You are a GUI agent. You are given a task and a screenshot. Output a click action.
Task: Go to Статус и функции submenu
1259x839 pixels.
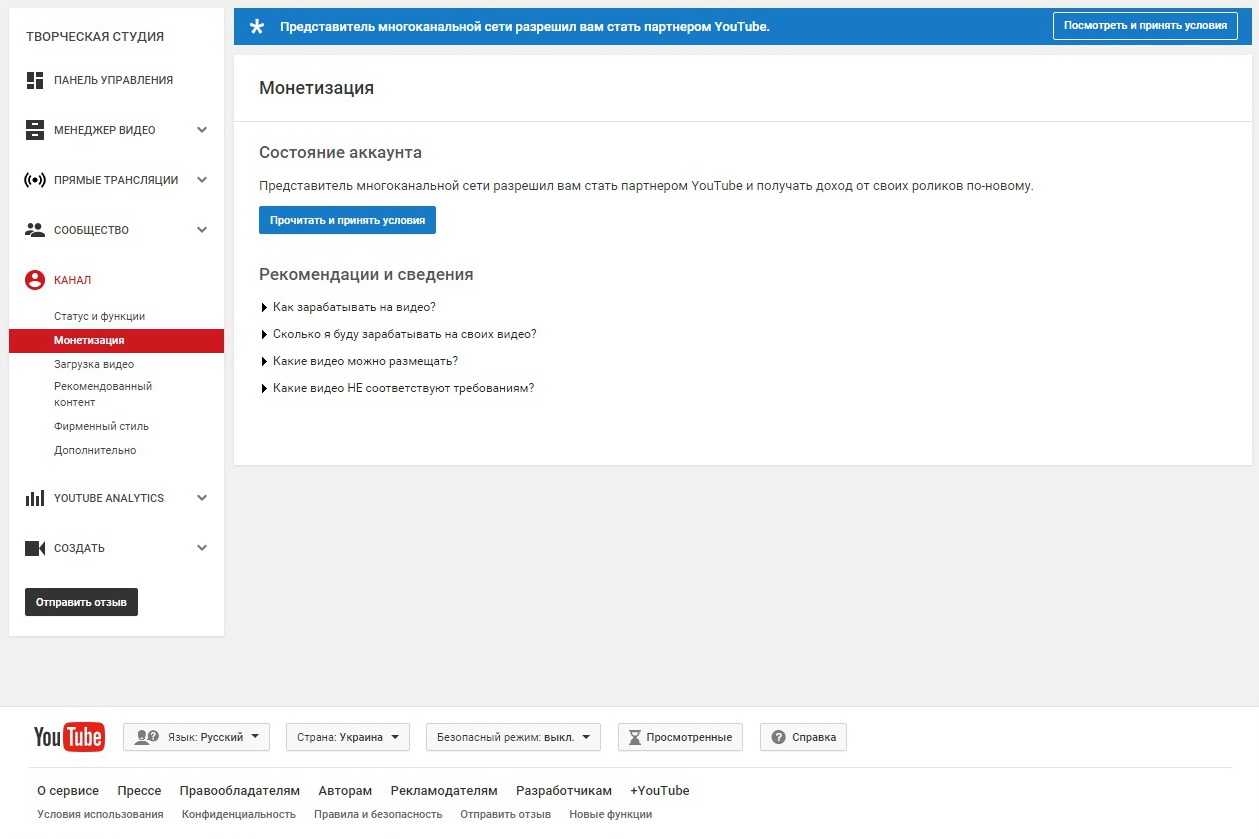pyautogui.click(x=99, y=316)
